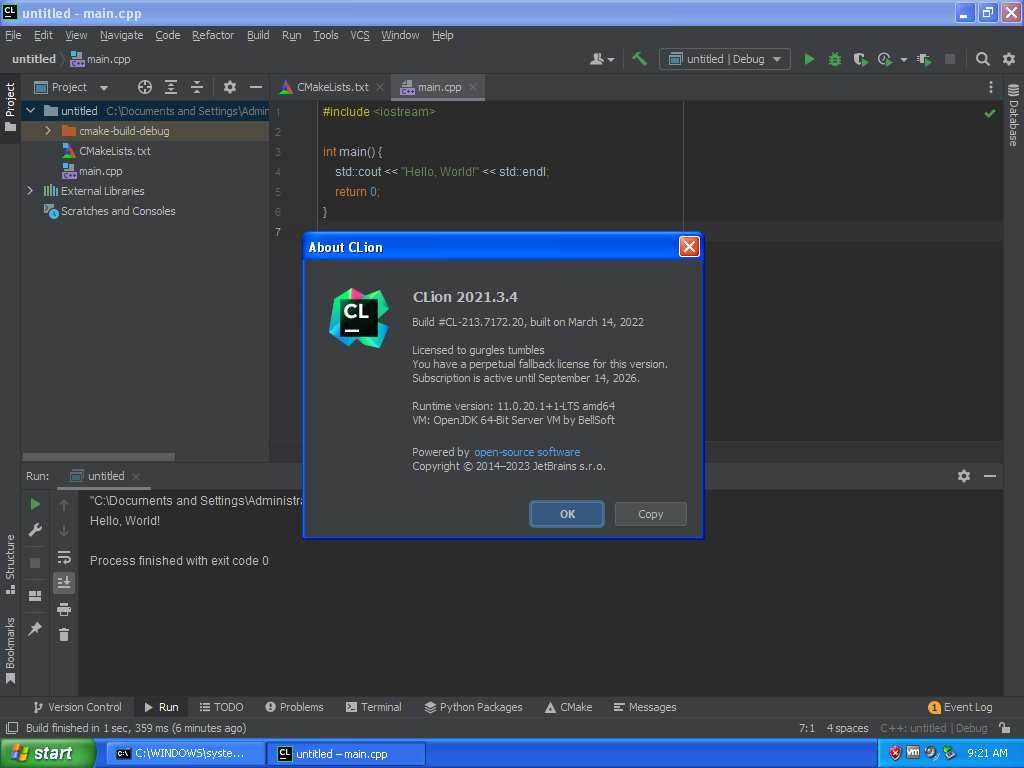Open the VCS menu
This screenshot has width=1024, height=768.
[360, 35]
